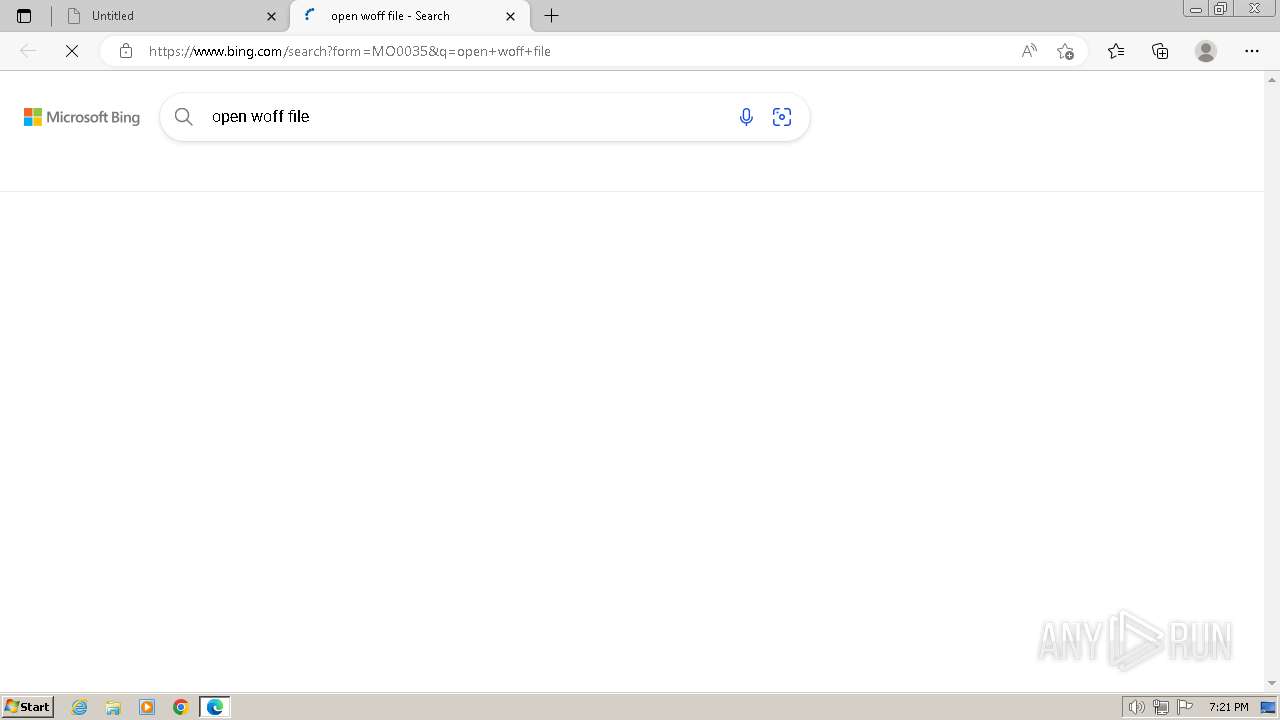Stop loading the page
1280x720 pixels.
click(72, 51)
